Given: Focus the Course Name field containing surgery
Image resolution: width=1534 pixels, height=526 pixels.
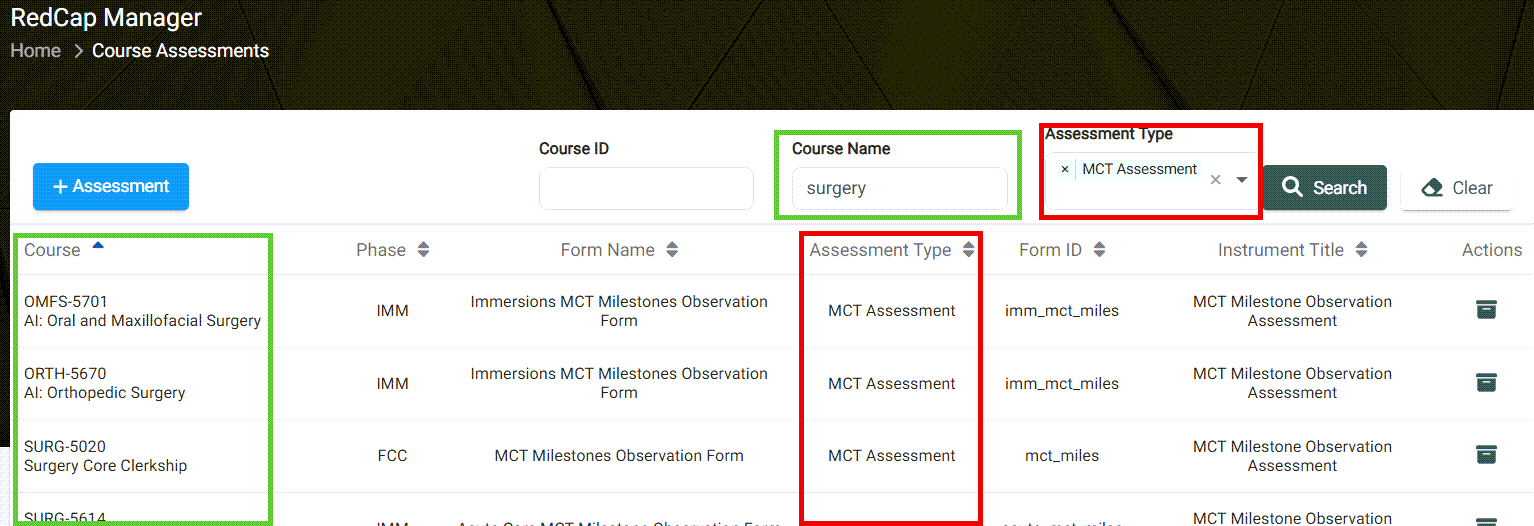Looking at the screenshot, I should pyautogui.click(x=900, y=188).
